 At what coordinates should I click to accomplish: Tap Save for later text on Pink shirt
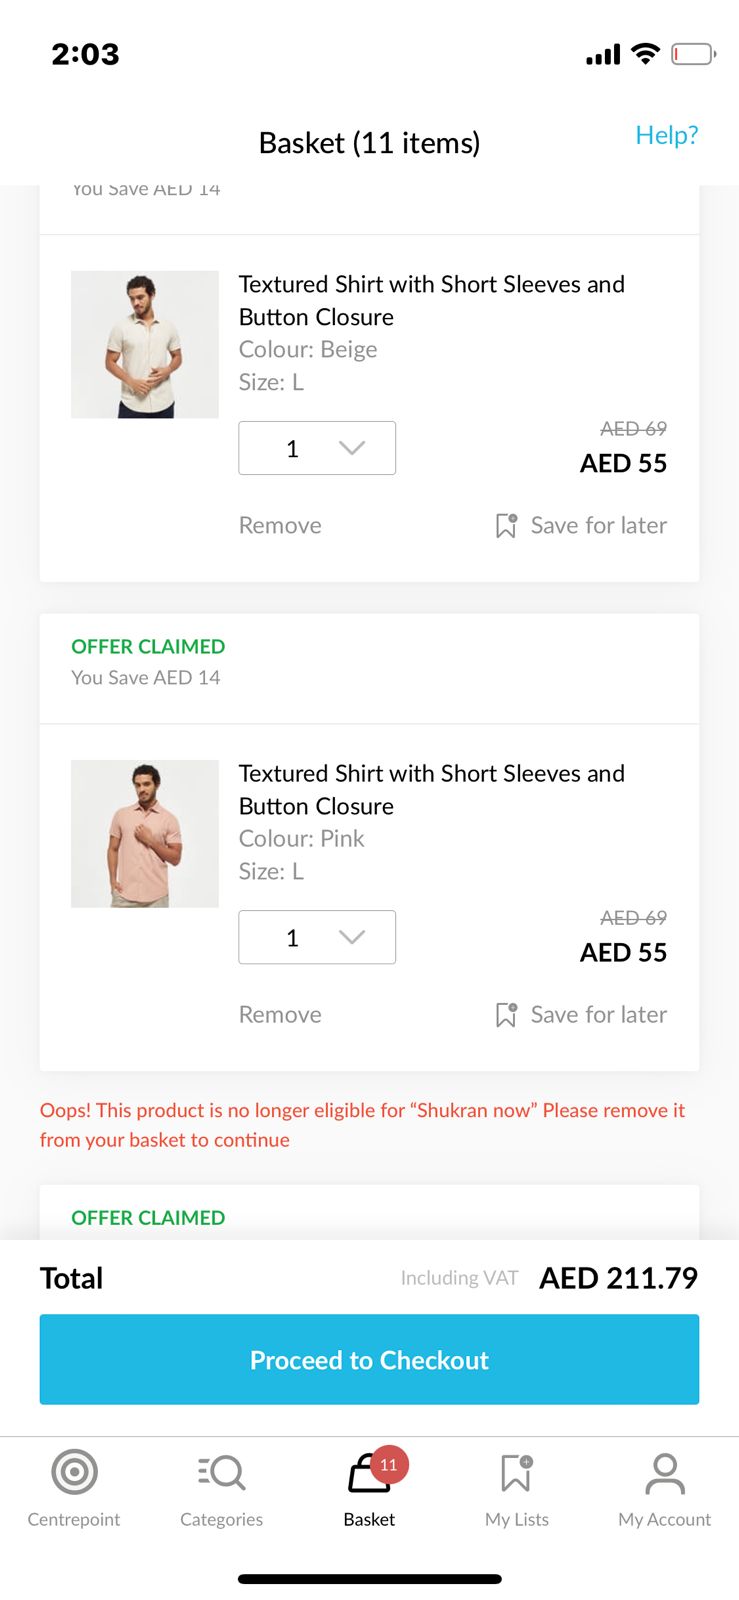598,1015
